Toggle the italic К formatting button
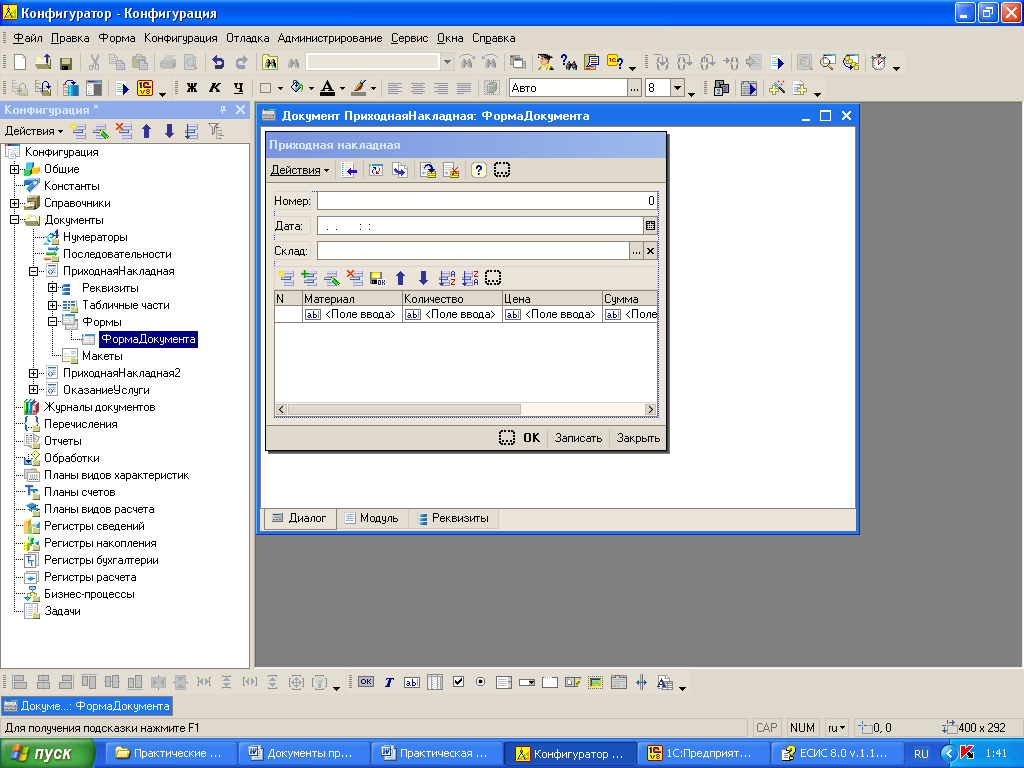The image size is (1024, 768). coord(215,88)
